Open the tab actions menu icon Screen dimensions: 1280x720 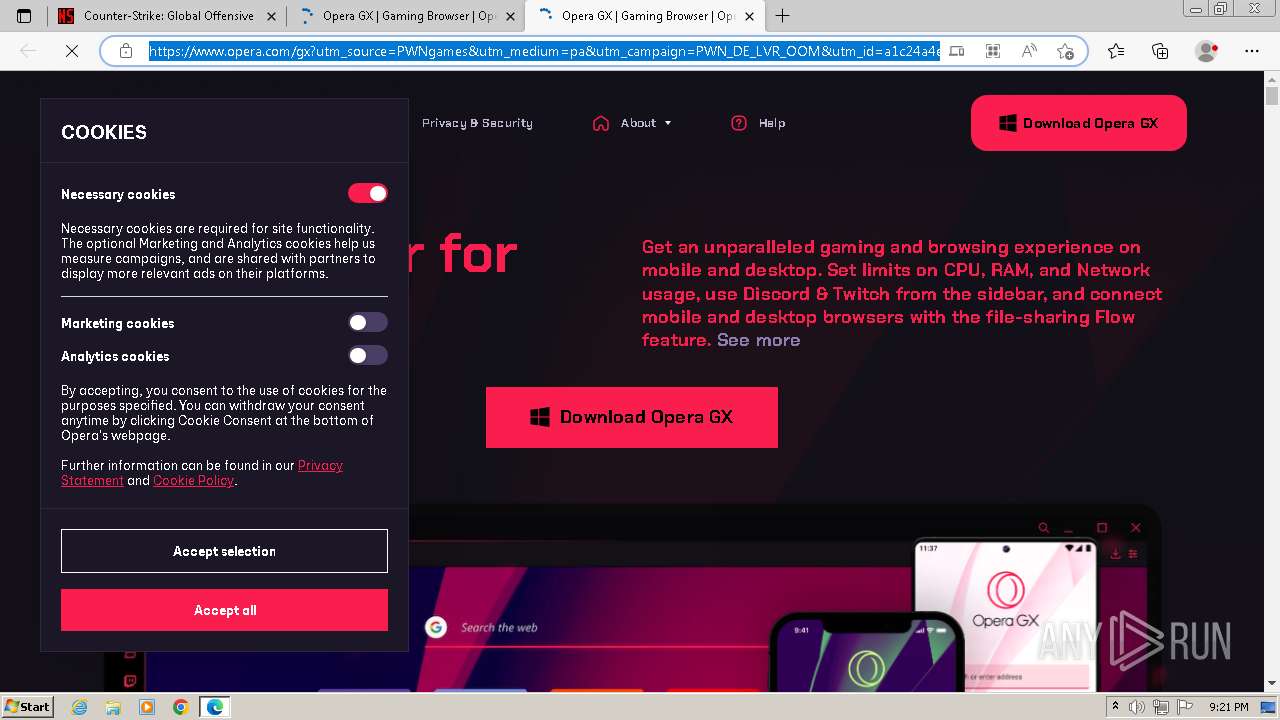pos(24,16)
